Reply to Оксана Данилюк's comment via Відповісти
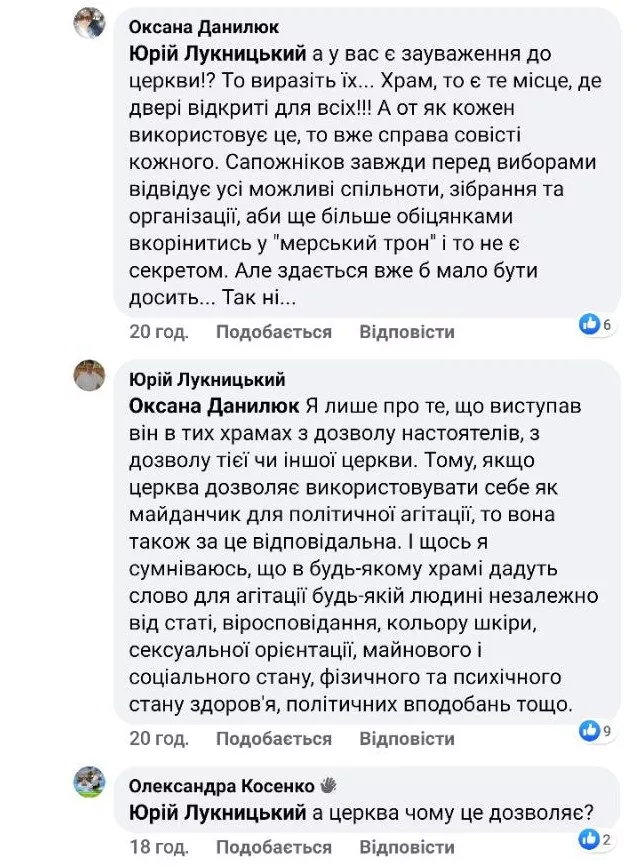 point(407,331)
